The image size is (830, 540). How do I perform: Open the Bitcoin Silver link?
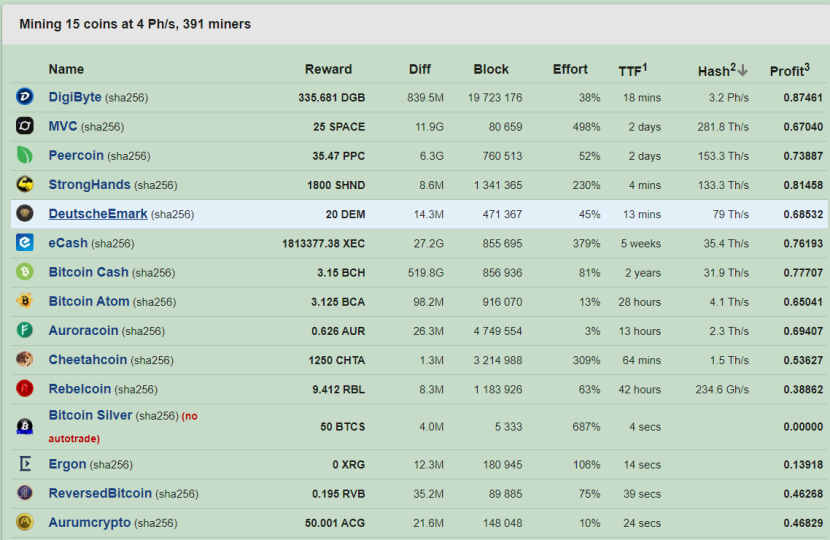pos(90,415)
